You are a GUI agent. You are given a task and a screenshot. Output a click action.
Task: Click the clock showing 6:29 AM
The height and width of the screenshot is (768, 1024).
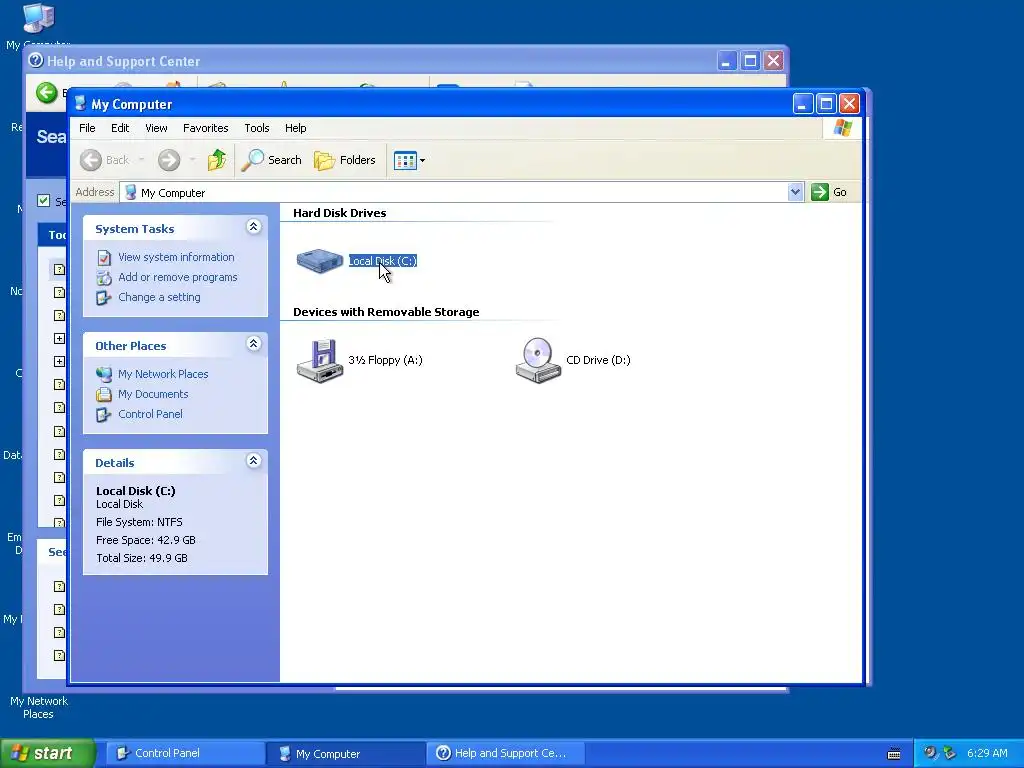pyautogui.click(x=987, y=753)
